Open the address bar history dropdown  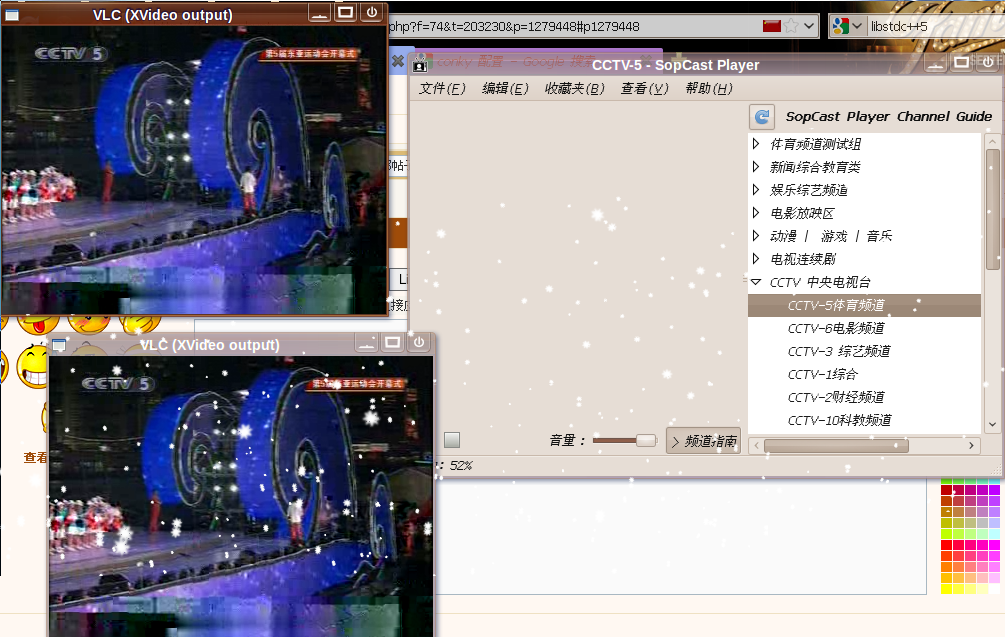809,26
